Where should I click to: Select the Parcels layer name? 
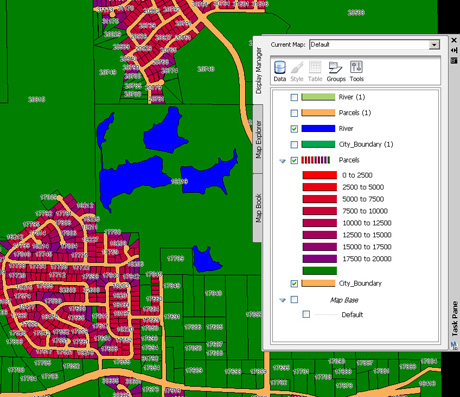pos(349,160)
